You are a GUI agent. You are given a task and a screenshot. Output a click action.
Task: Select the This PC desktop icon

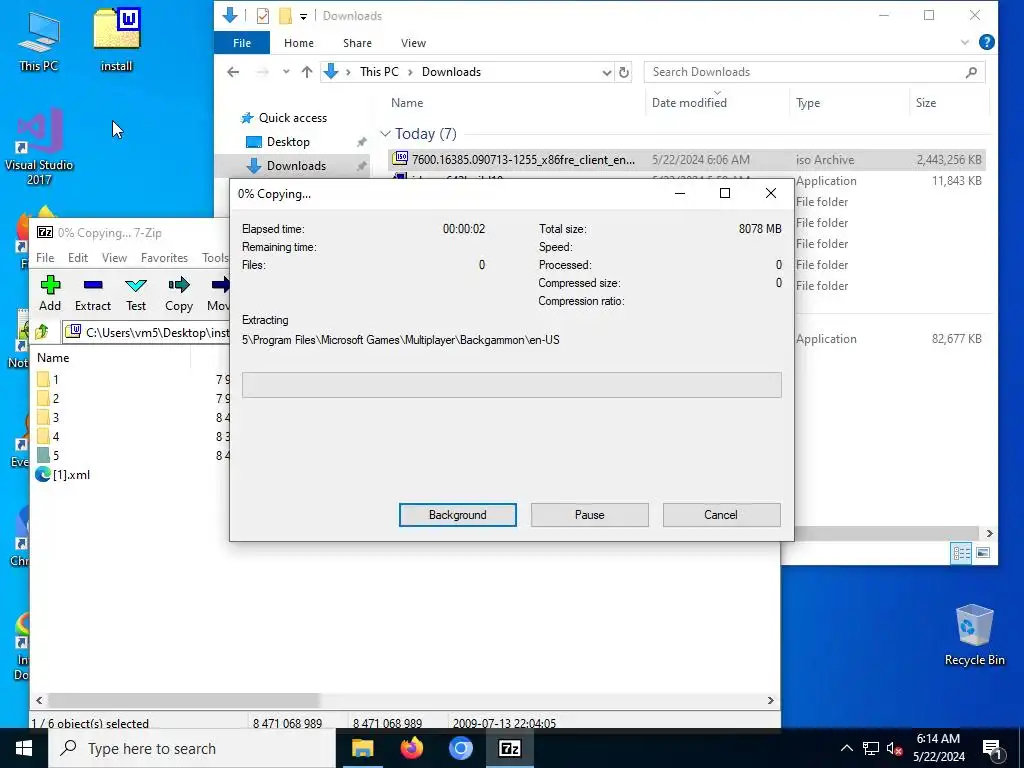click(x=38, y=42)
